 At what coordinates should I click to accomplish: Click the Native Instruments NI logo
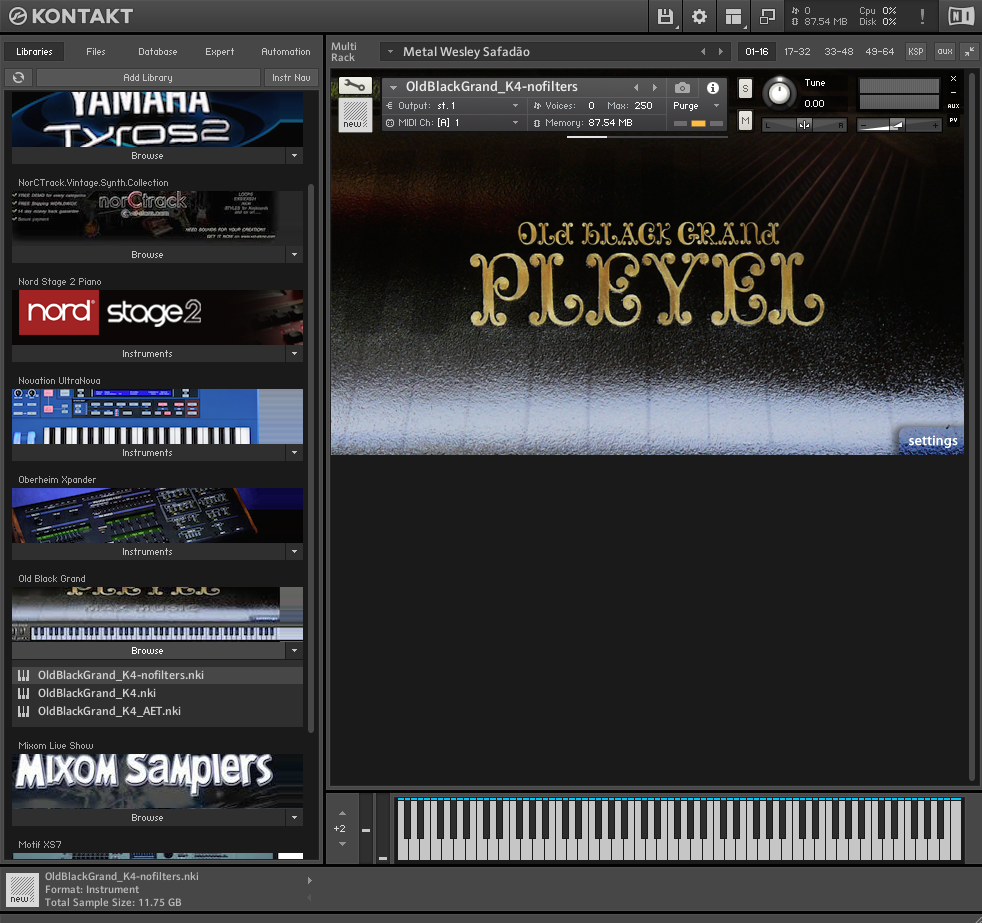point(961,16)
